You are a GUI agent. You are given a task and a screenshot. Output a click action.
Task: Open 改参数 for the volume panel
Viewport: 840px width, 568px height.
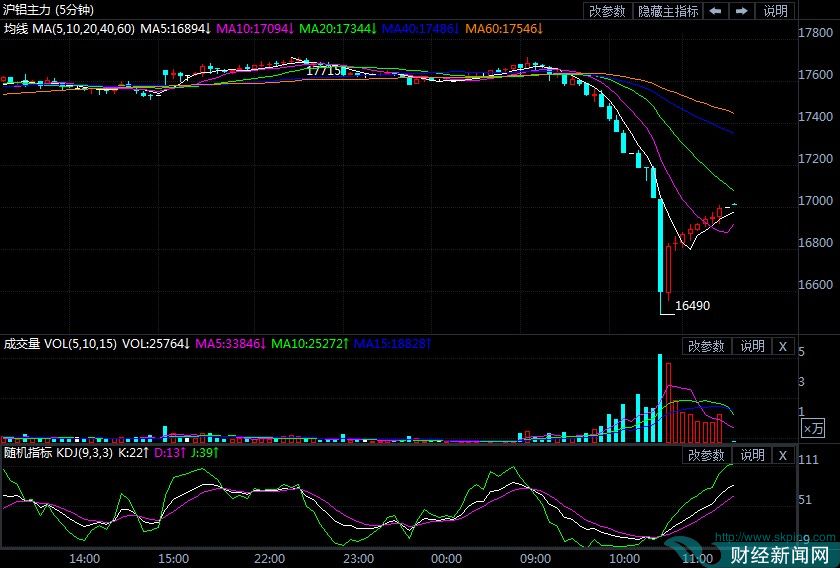tap(706, 346)
